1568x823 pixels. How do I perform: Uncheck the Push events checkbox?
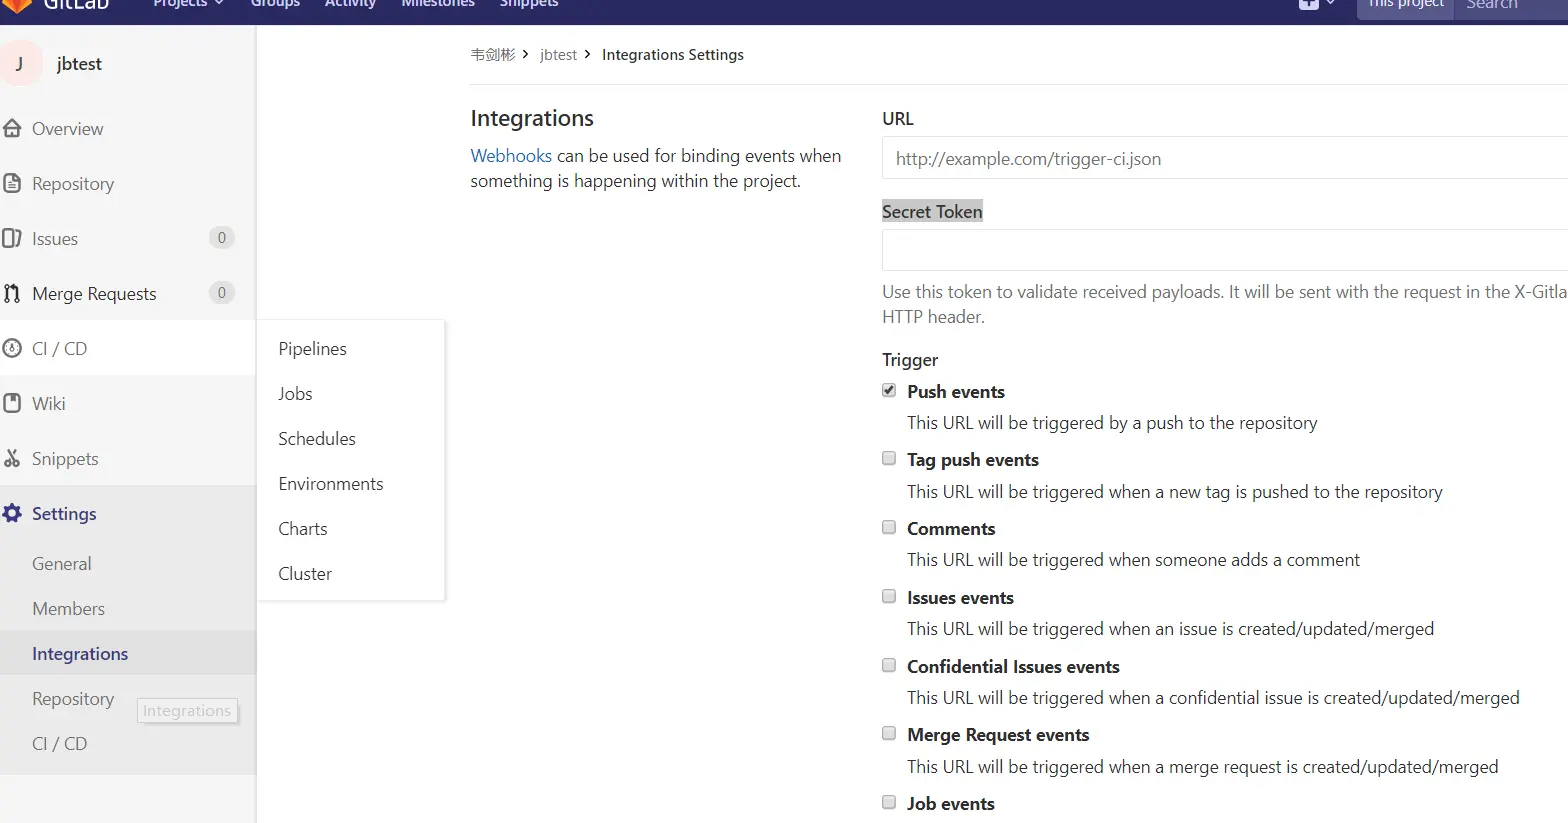coord(889,391)
